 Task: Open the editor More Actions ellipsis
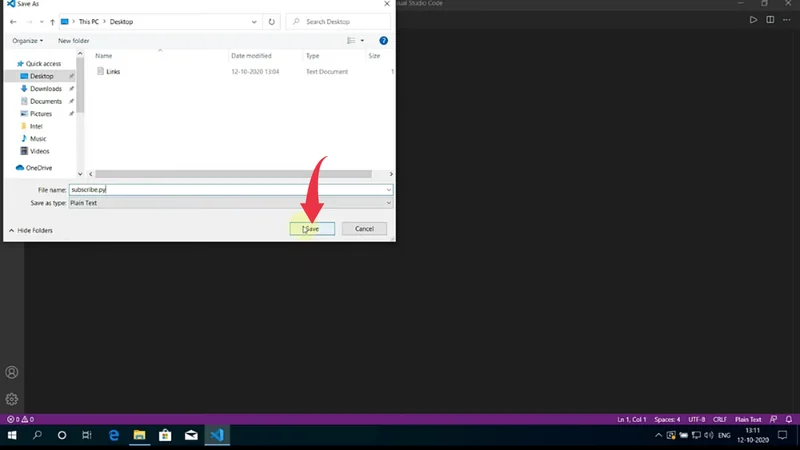tap(787, 20)
